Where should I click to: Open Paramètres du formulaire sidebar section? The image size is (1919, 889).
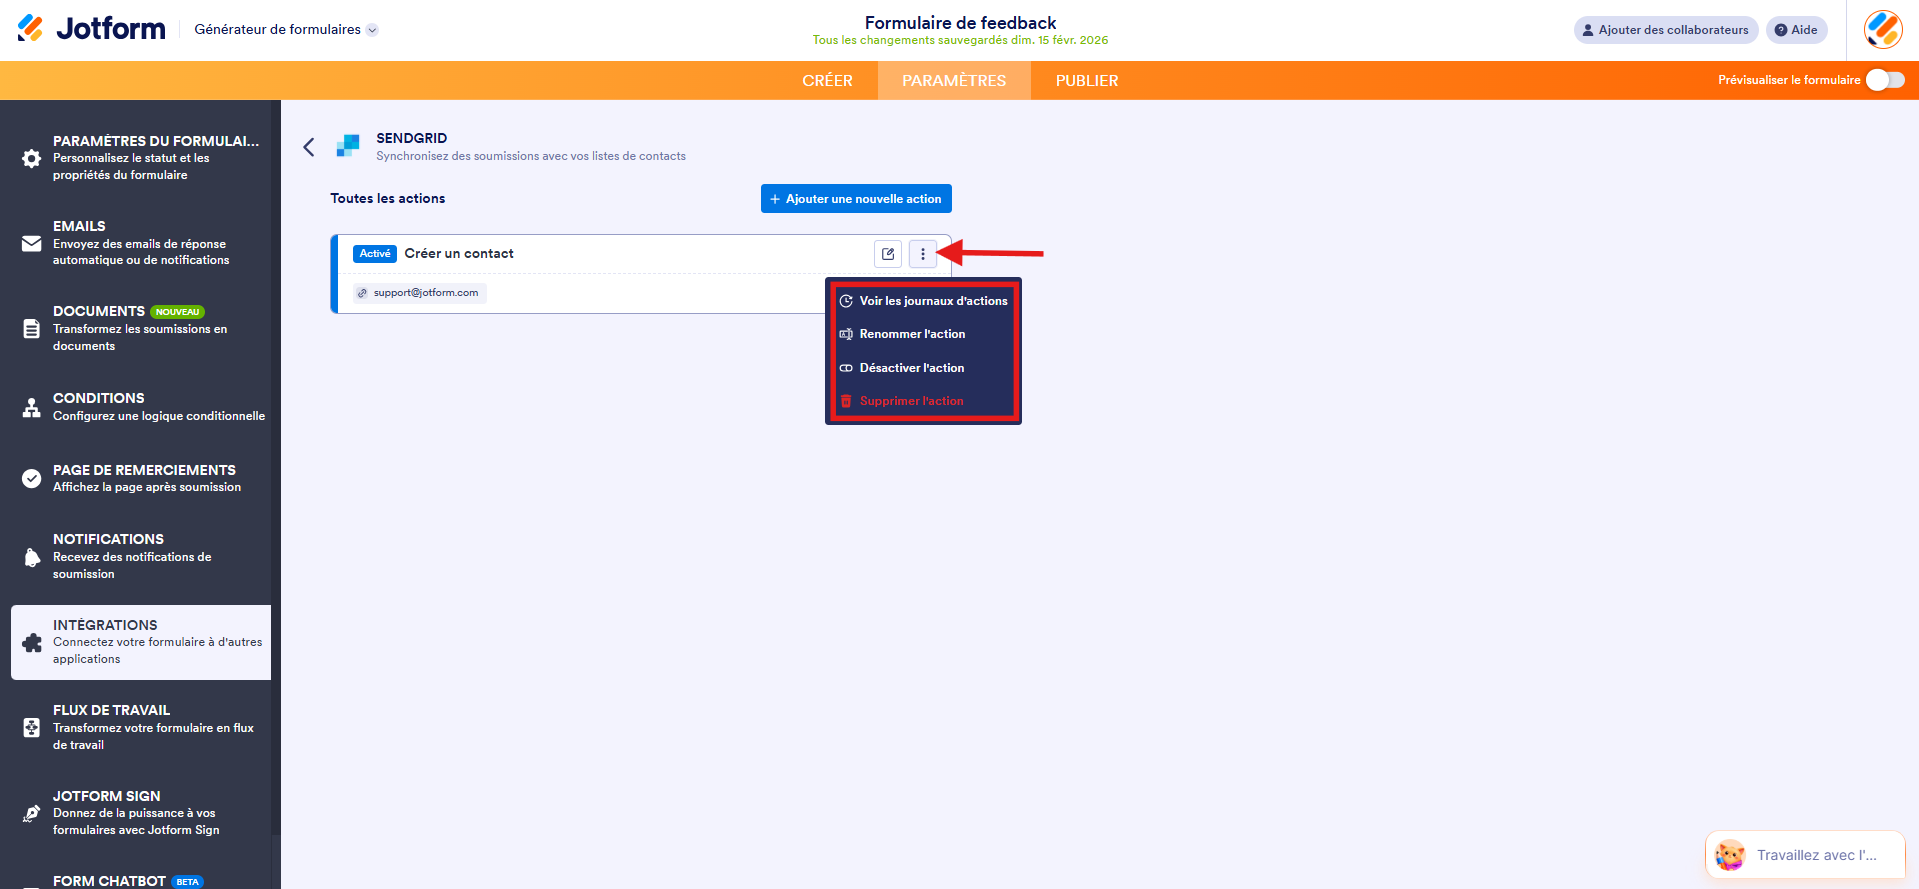(x=141, y=158)
